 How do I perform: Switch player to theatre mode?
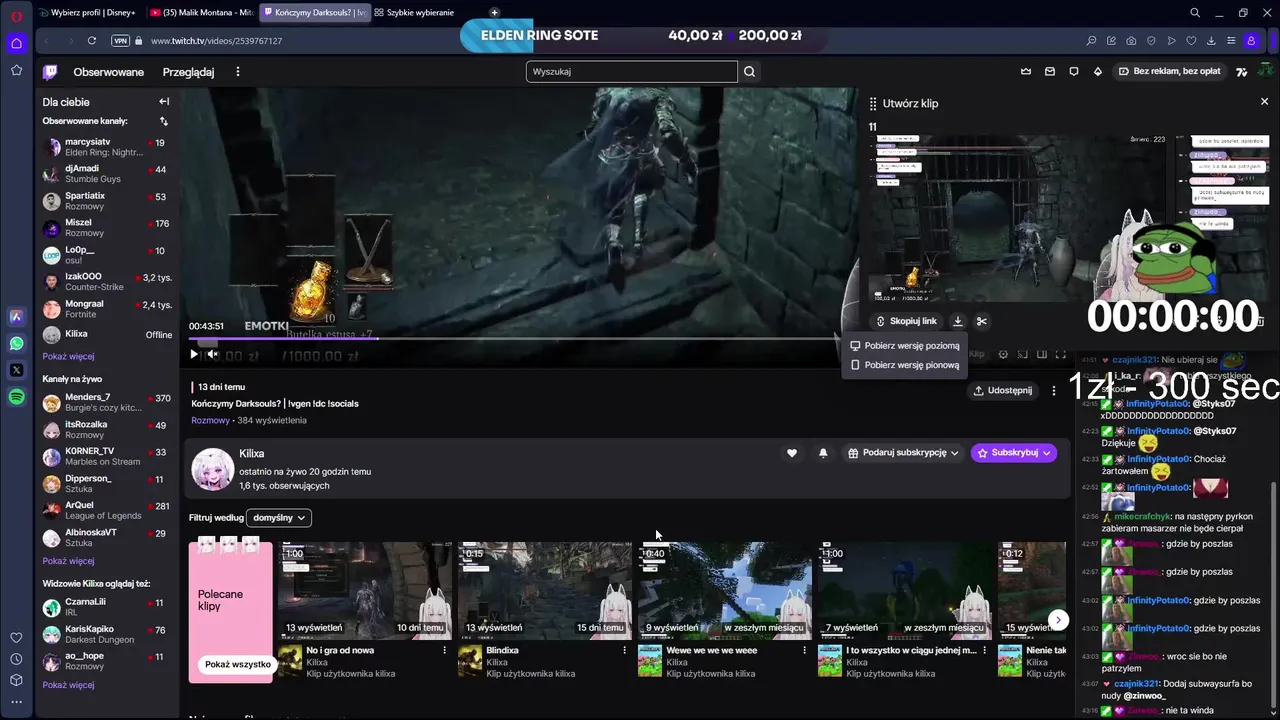pos(1042,355)
